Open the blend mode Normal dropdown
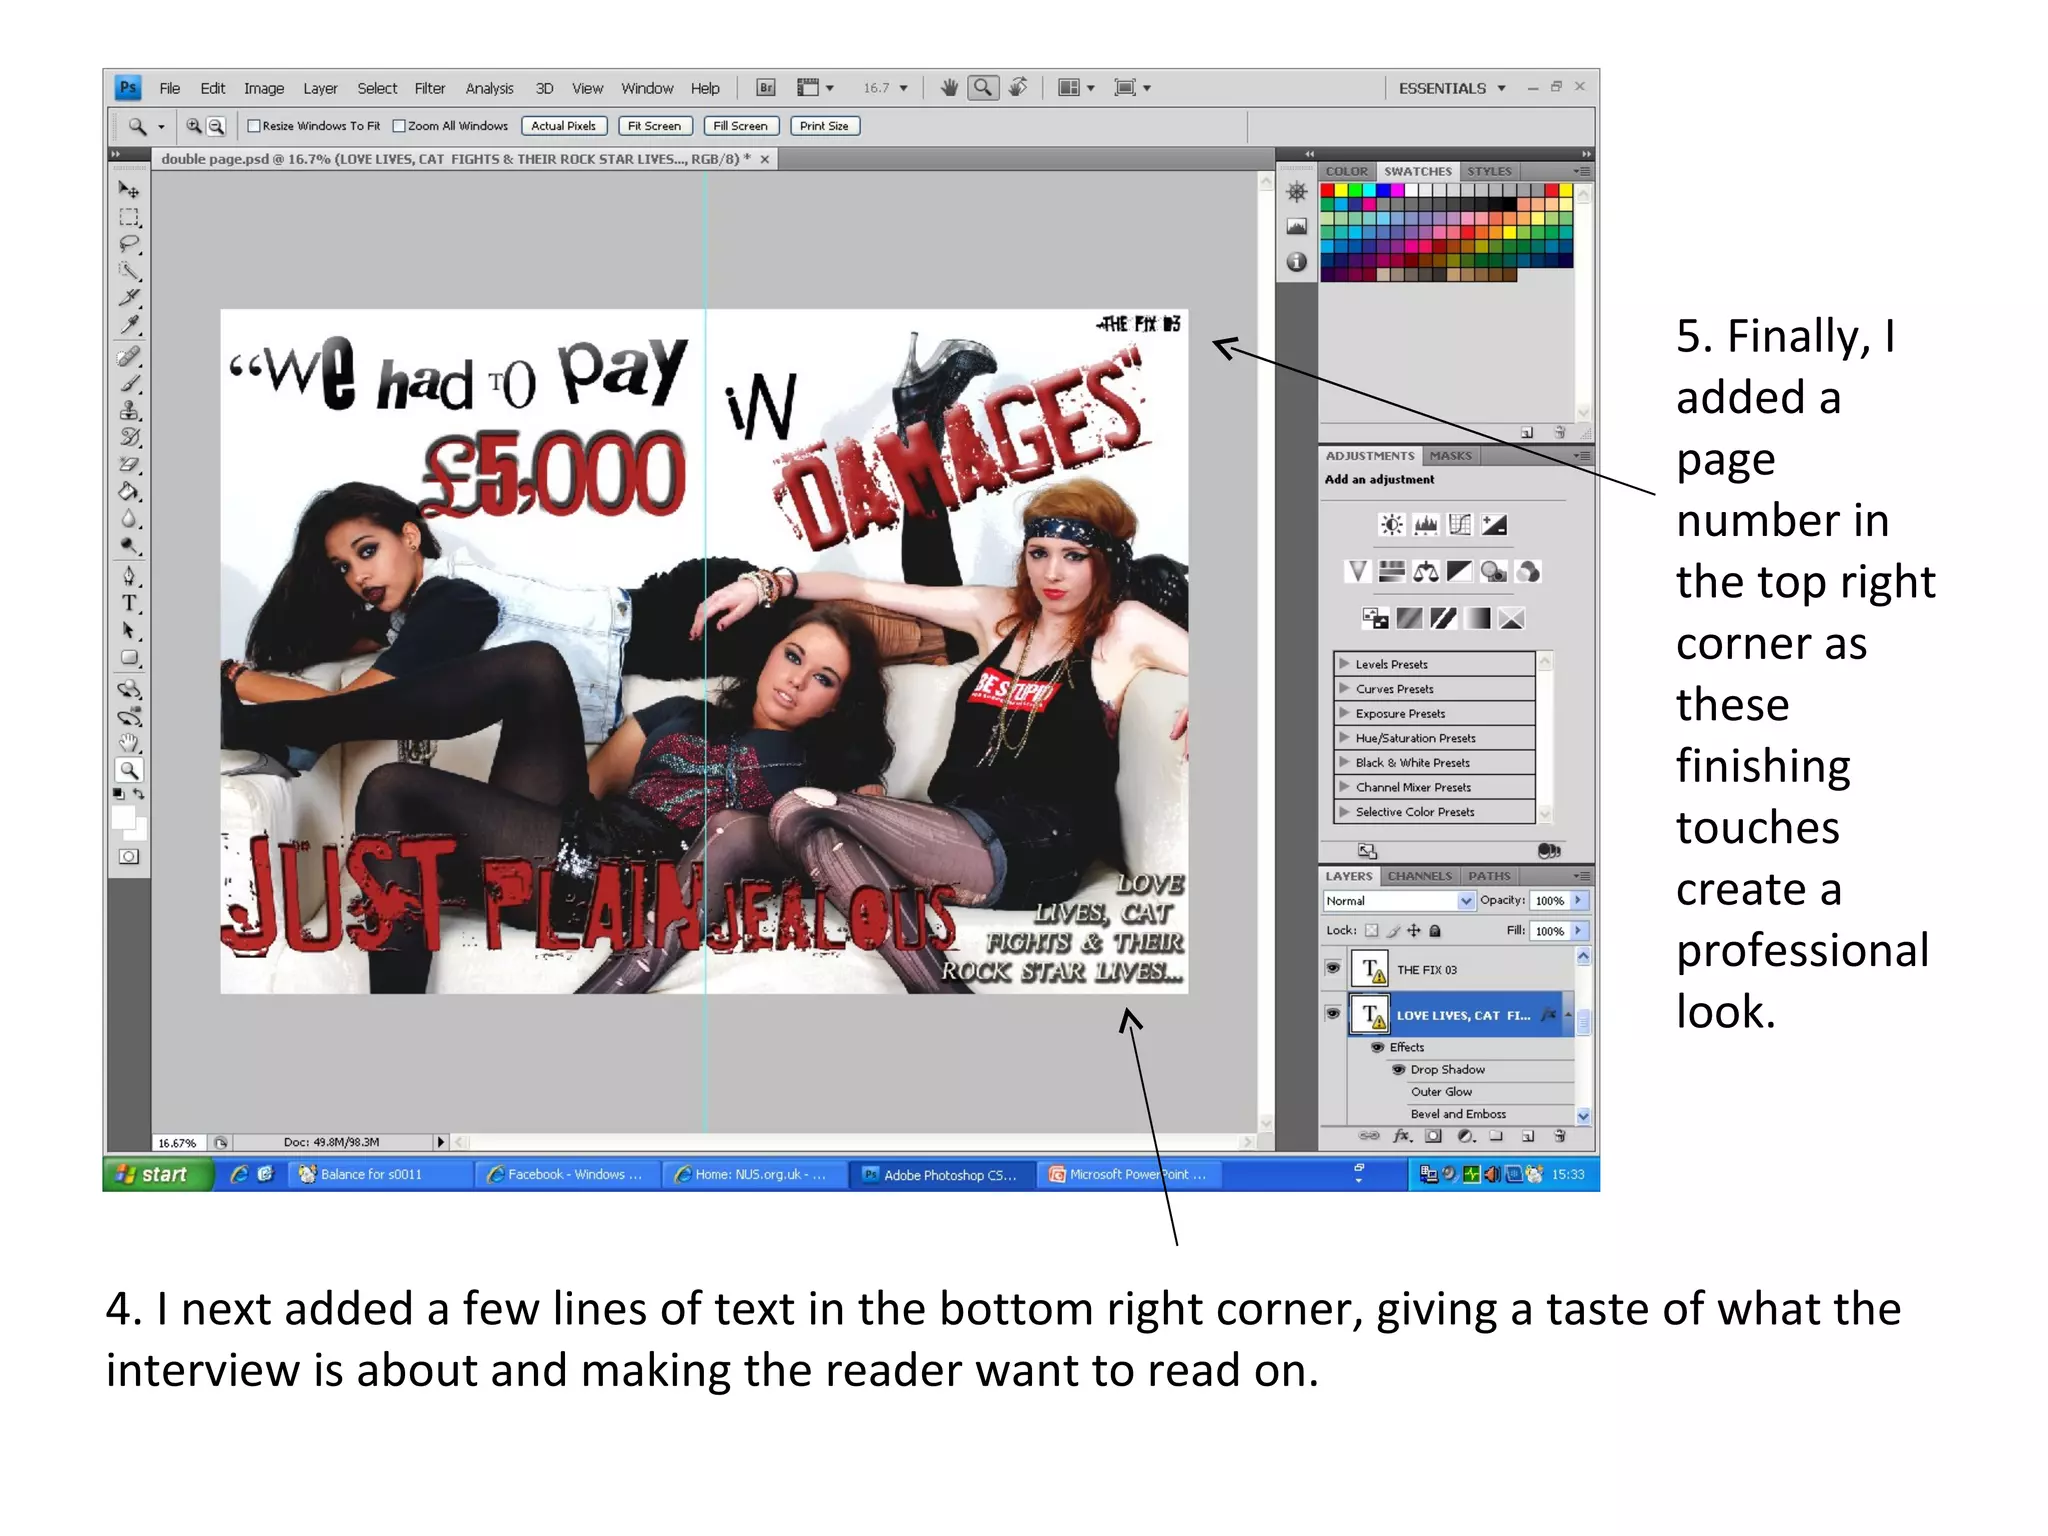This screenshot has width=2048, height=1536. pos(1399,901)
